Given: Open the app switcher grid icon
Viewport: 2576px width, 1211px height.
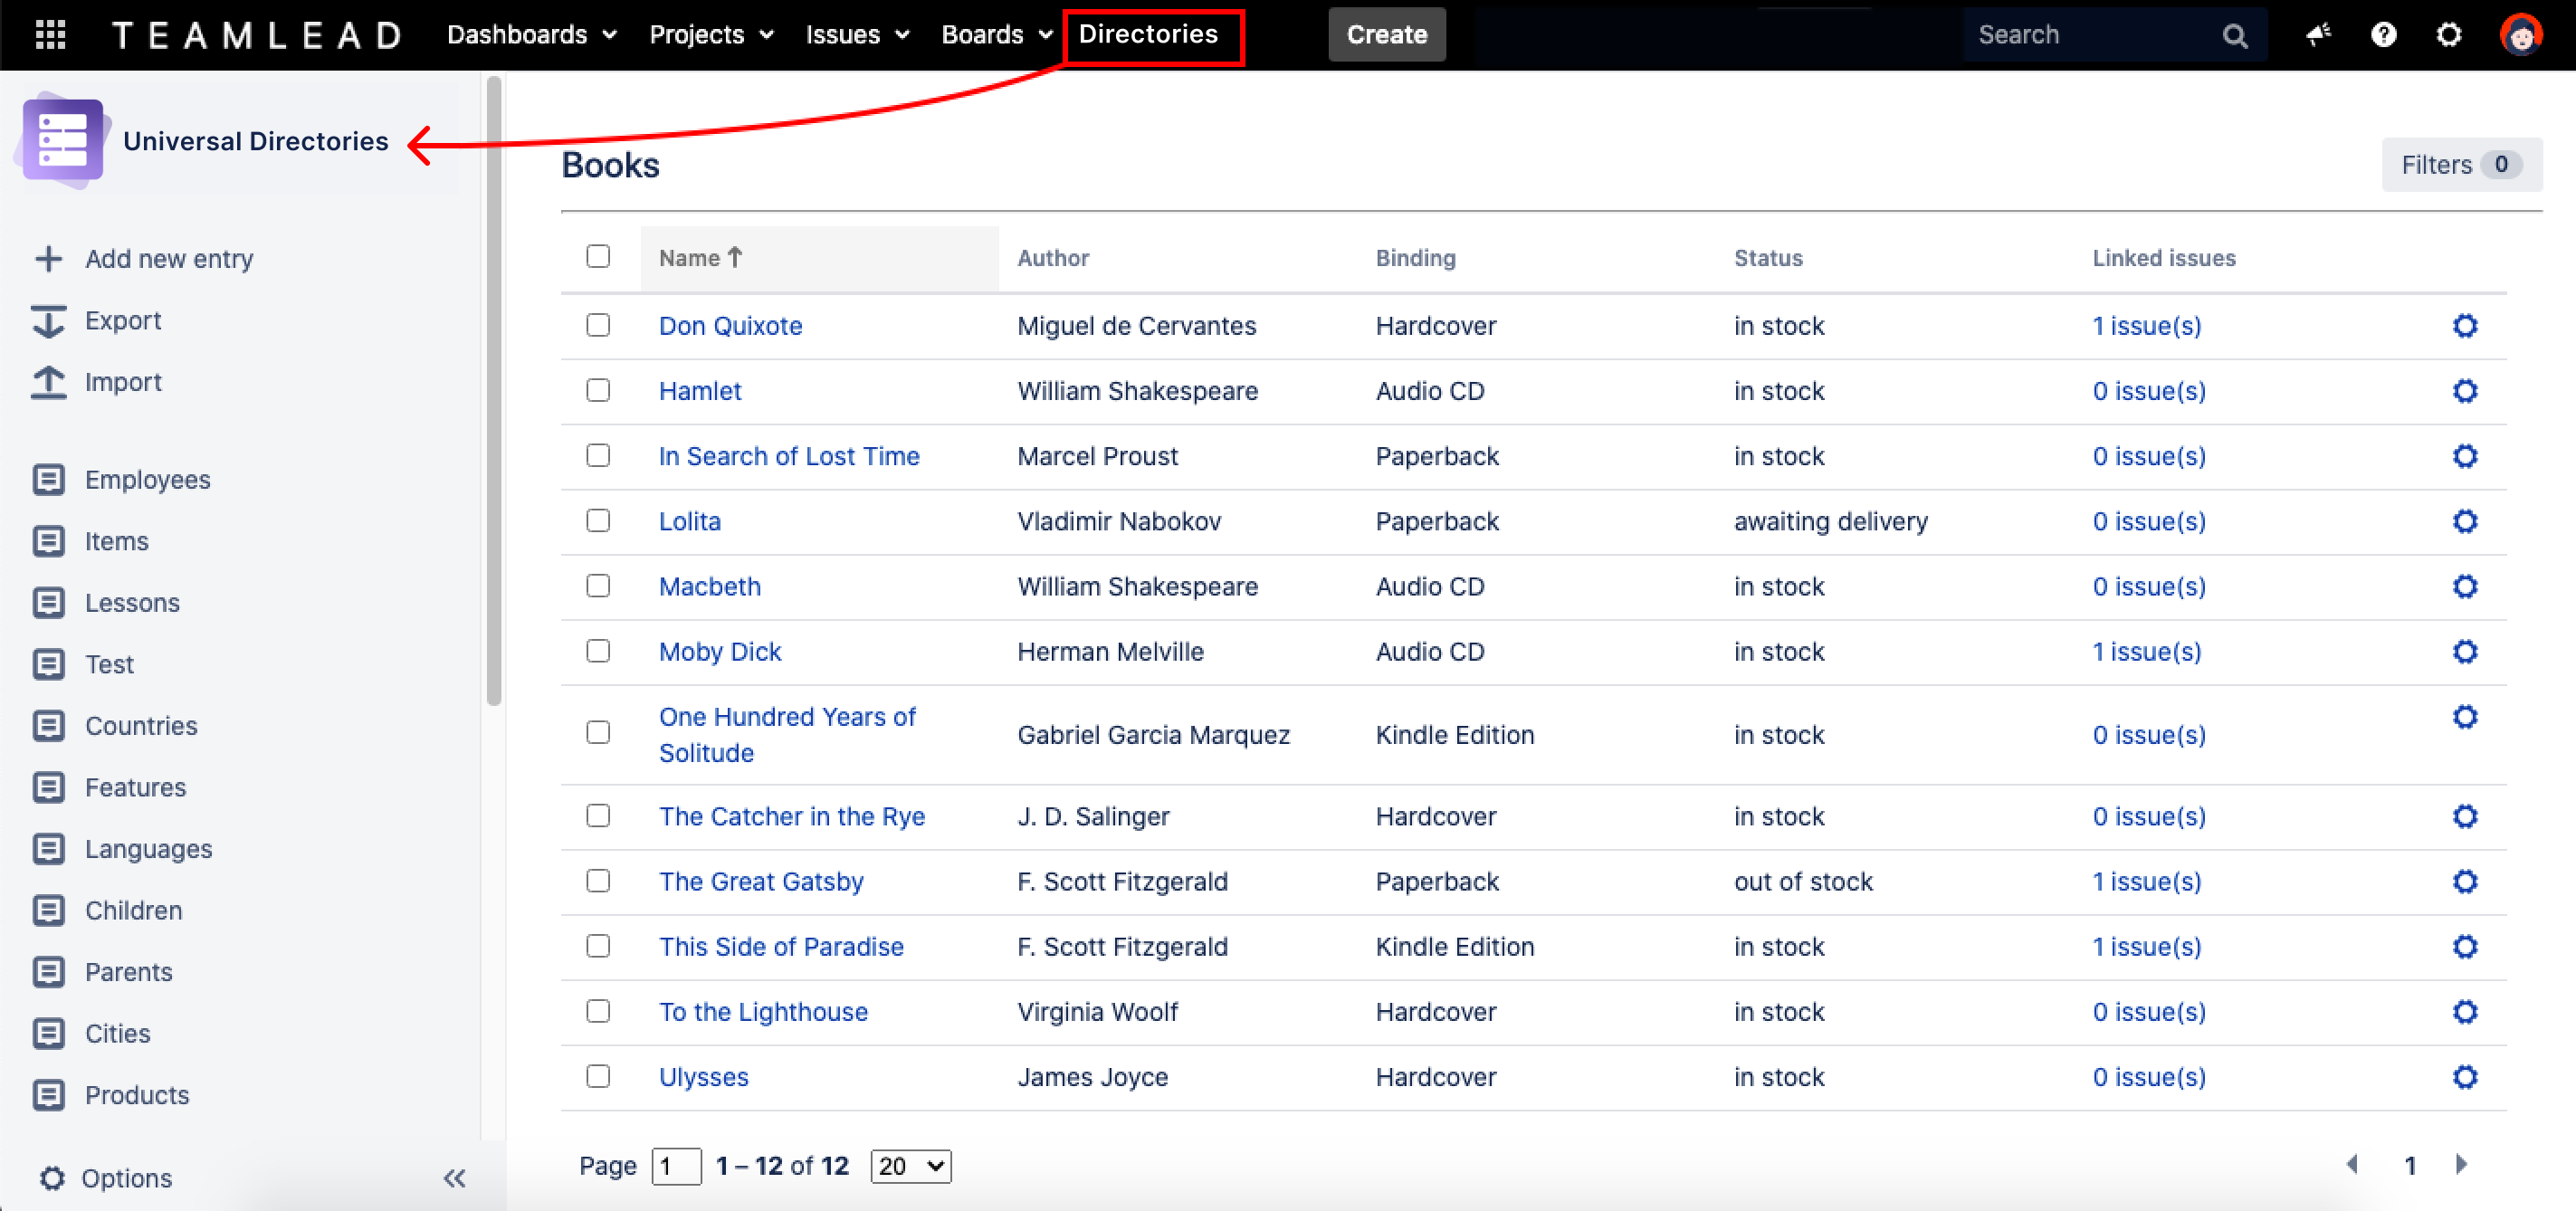Looking at the screenshot, I should click(x=50, y=34).
